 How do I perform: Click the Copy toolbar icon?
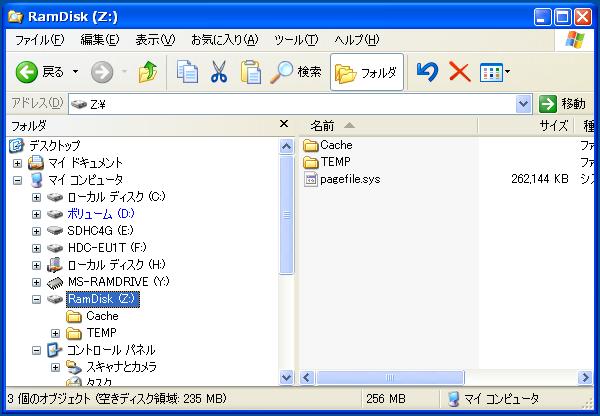point(187,72)
